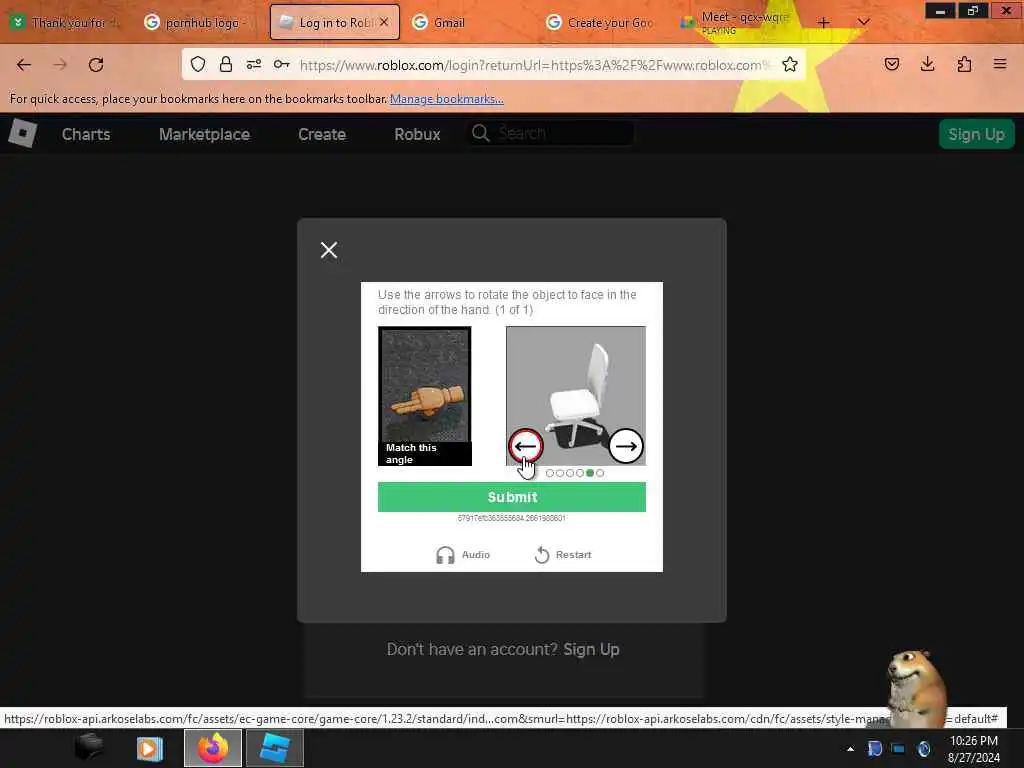Image resolution: width=1024 pixels, height=768 pixels.
Task: Open the Extensions menu
Action: click(x=964, y=64)
